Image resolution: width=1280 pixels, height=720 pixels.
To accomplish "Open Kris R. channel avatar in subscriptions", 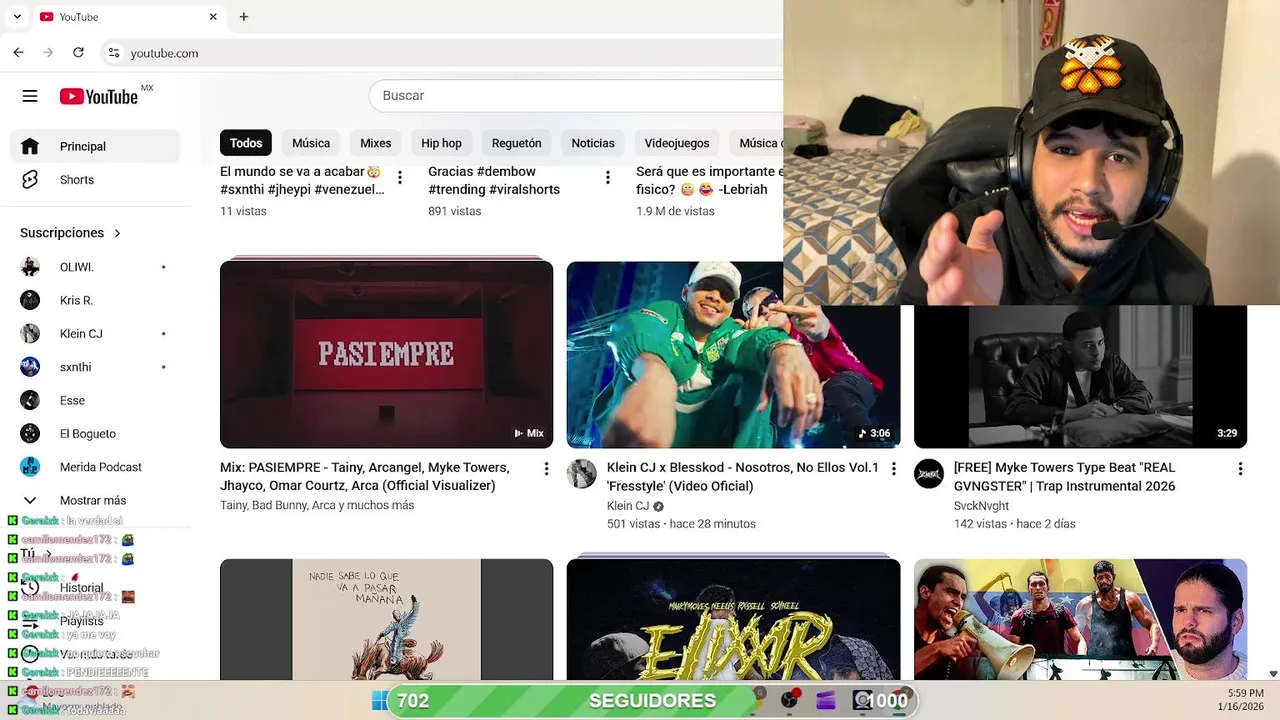I will [30, 300].
